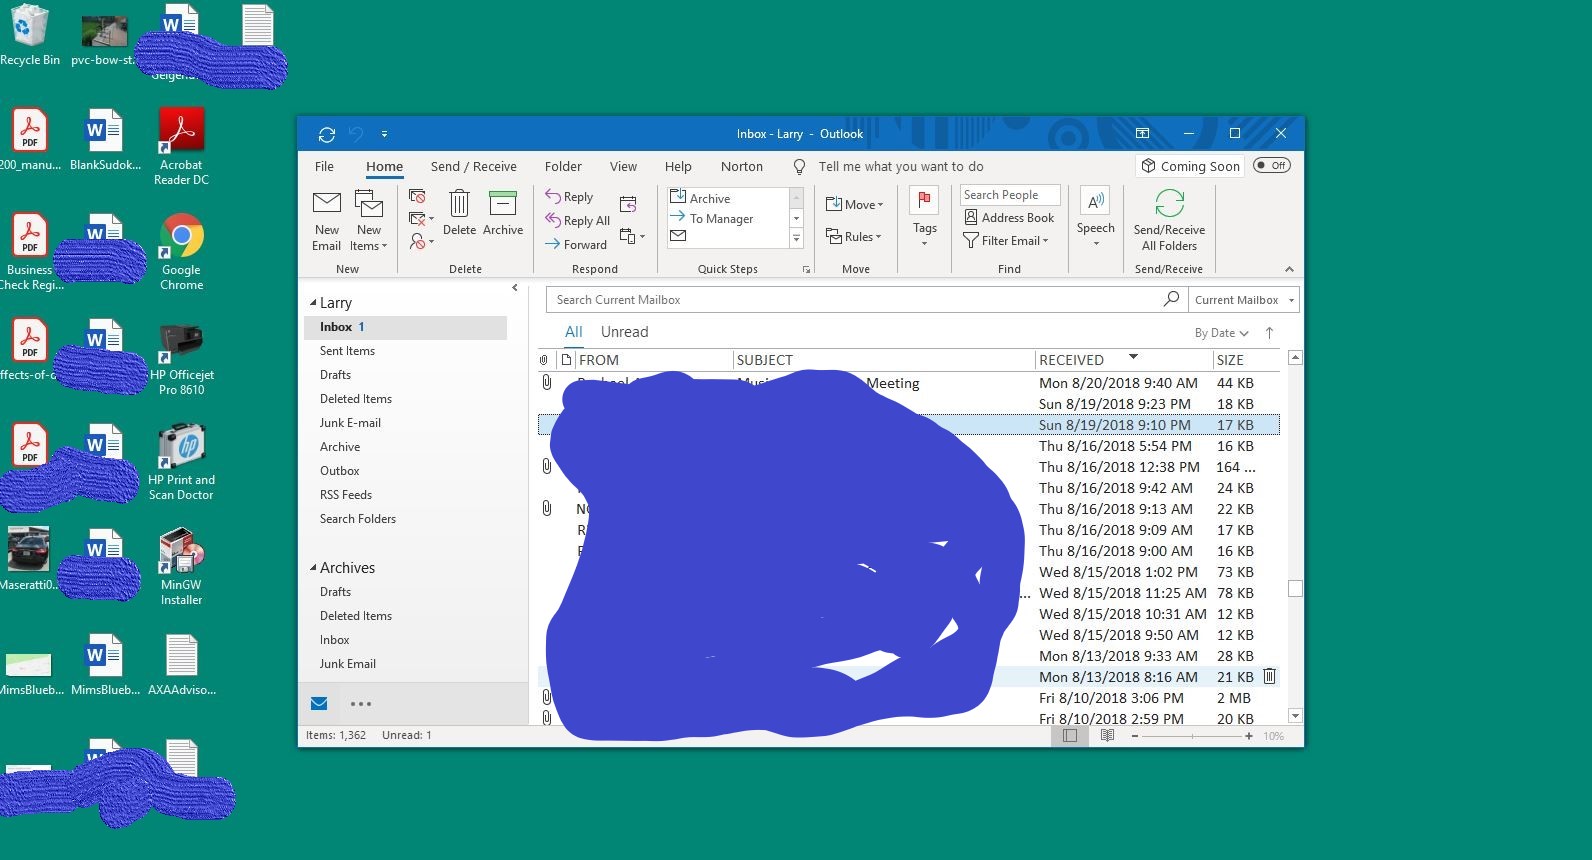Select the To Manager quick step

712,218
